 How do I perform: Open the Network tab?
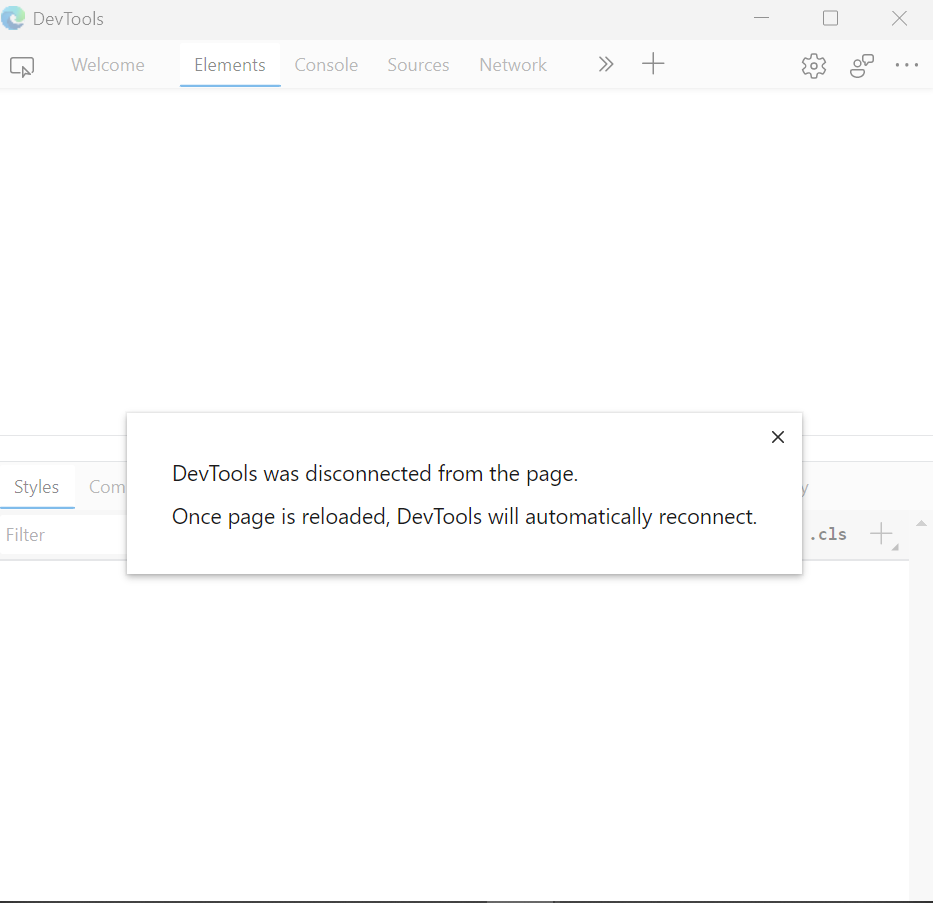[x=513, y=65]
